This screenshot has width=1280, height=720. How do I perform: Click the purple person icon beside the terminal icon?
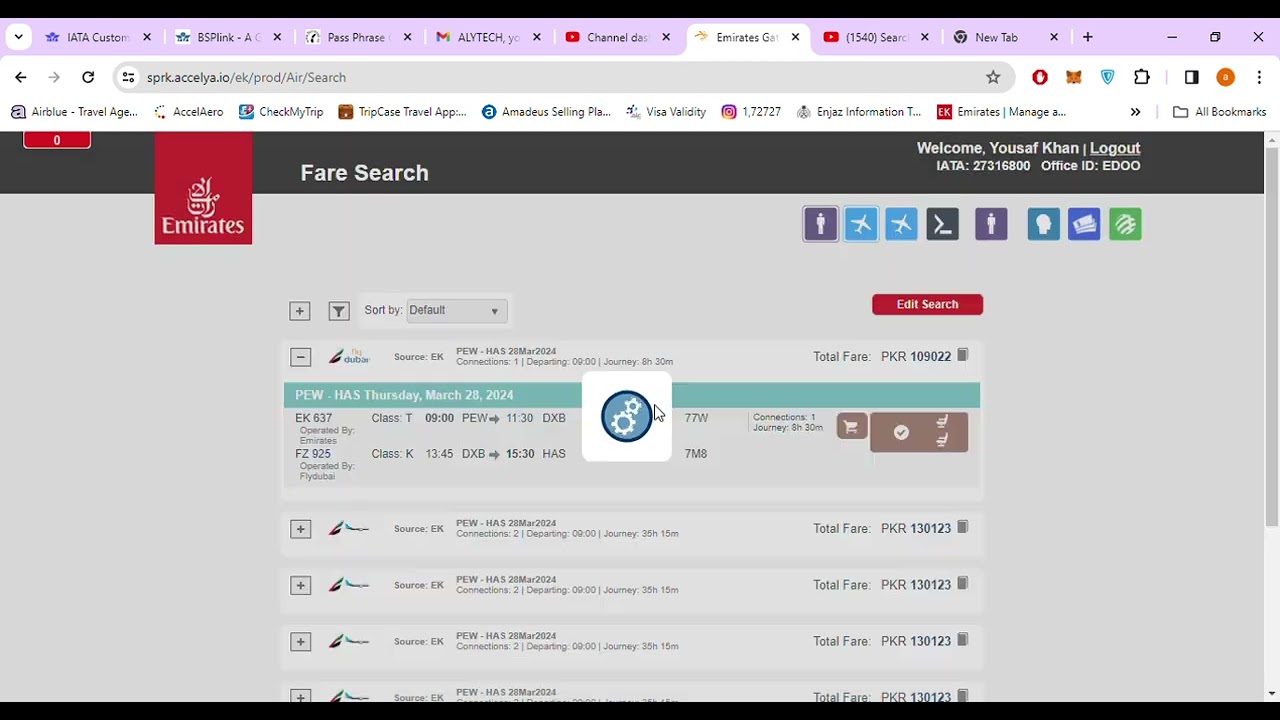tap(991, 224)
